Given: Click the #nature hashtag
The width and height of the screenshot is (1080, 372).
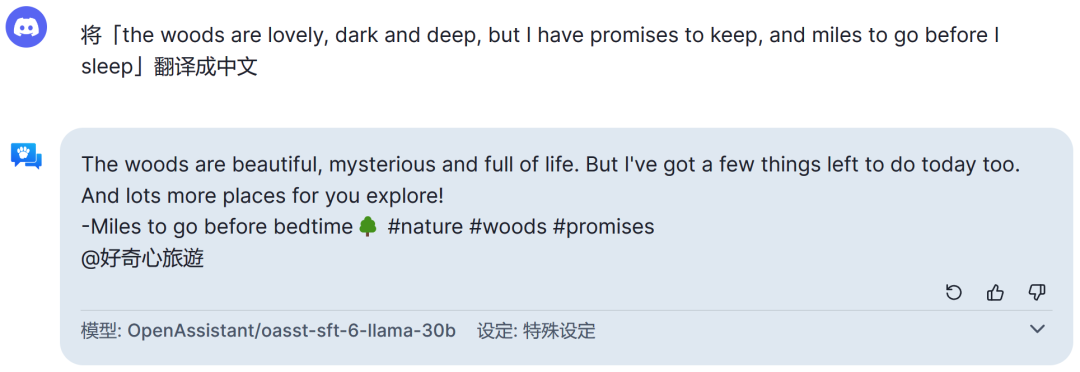Looking at the screenshot, I should (426, 227).
